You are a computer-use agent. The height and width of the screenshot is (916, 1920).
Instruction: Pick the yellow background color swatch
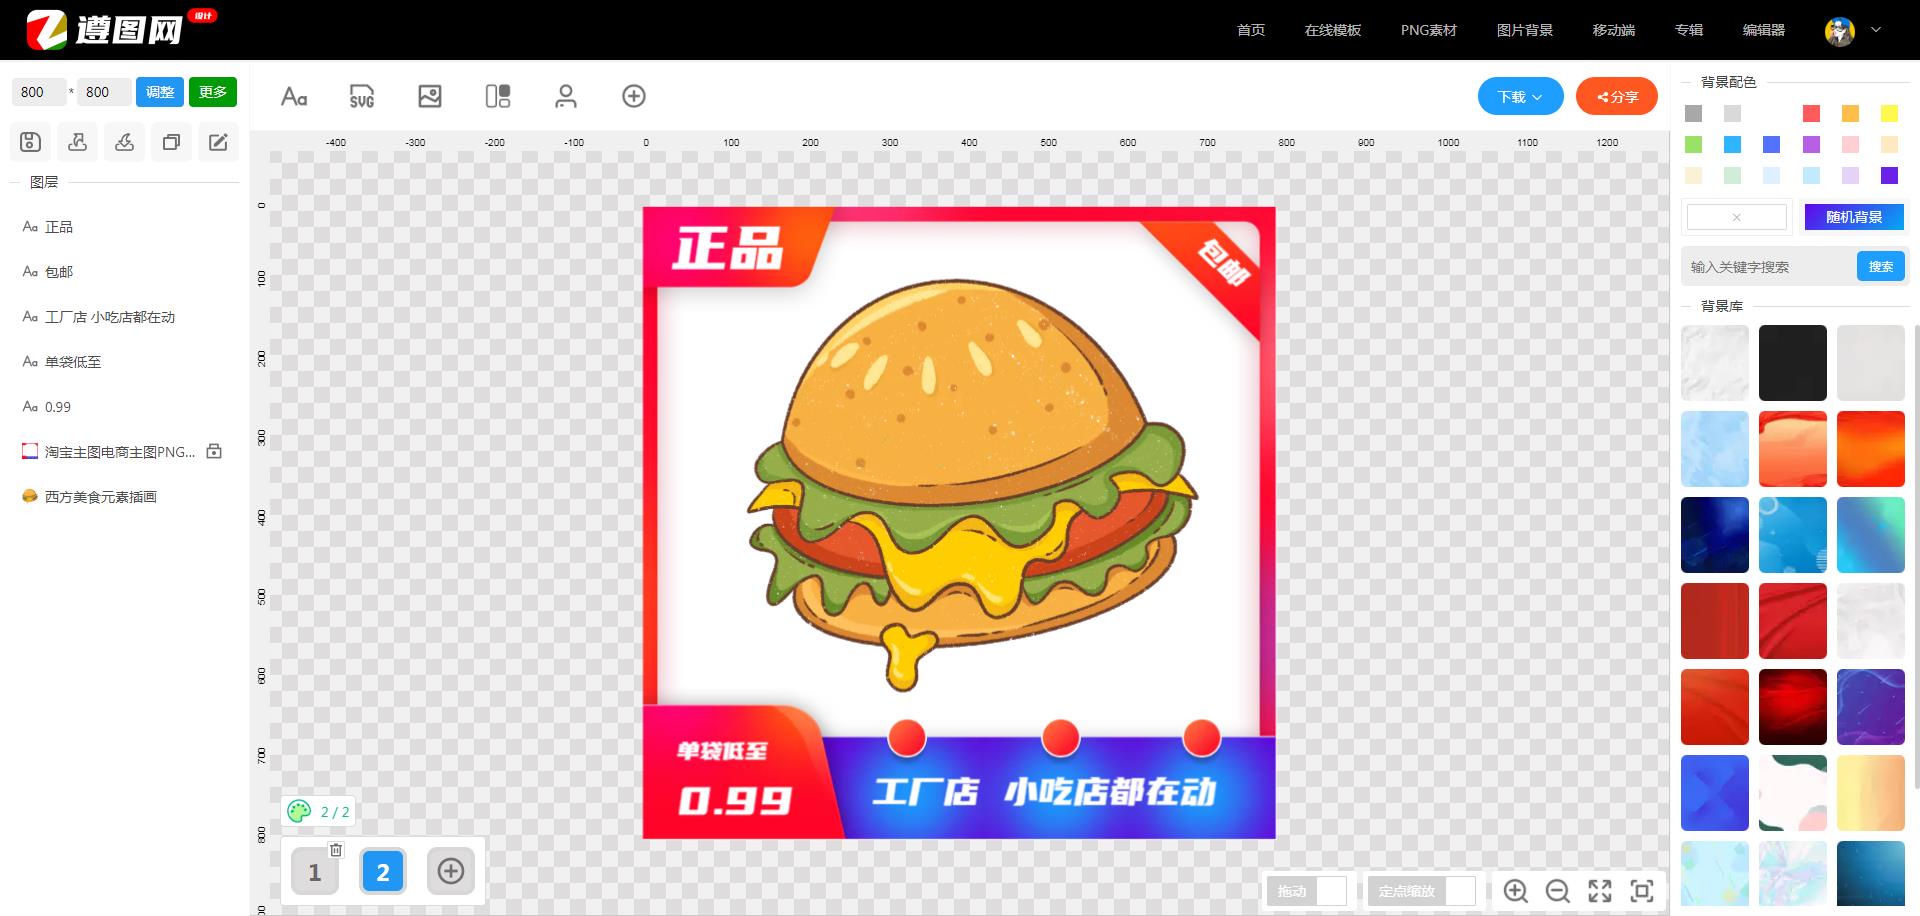click(x=1889, y=113)
